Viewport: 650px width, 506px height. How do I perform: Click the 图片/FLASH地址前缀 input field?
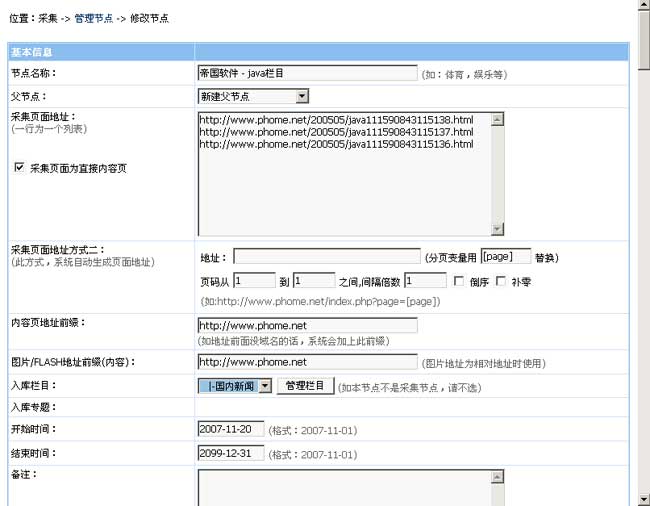[x=307, y=362]
